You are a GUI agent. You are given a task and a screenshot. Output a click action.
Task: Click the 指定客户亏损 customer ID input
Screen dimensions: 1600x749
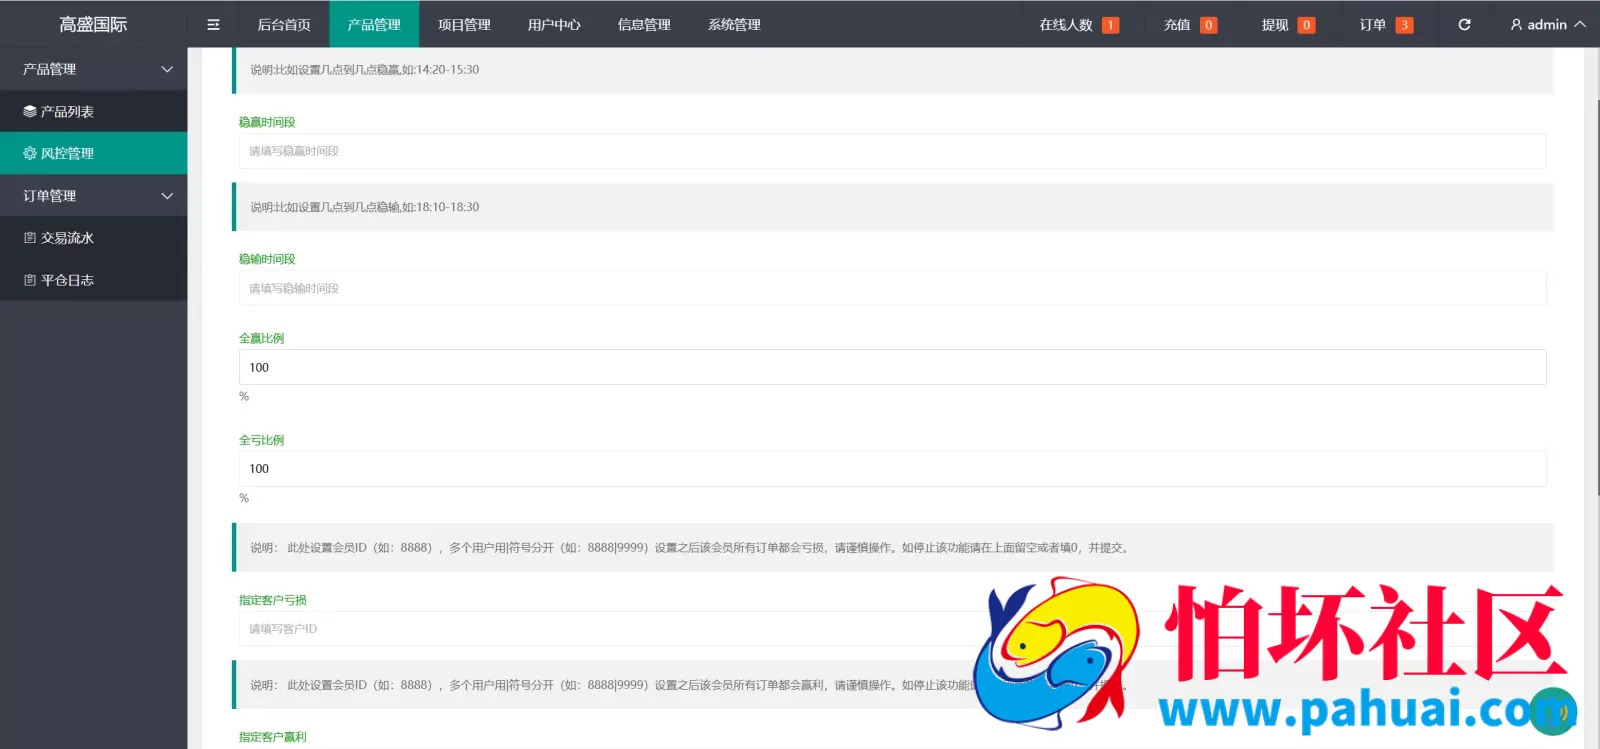[x=892, y=629]
